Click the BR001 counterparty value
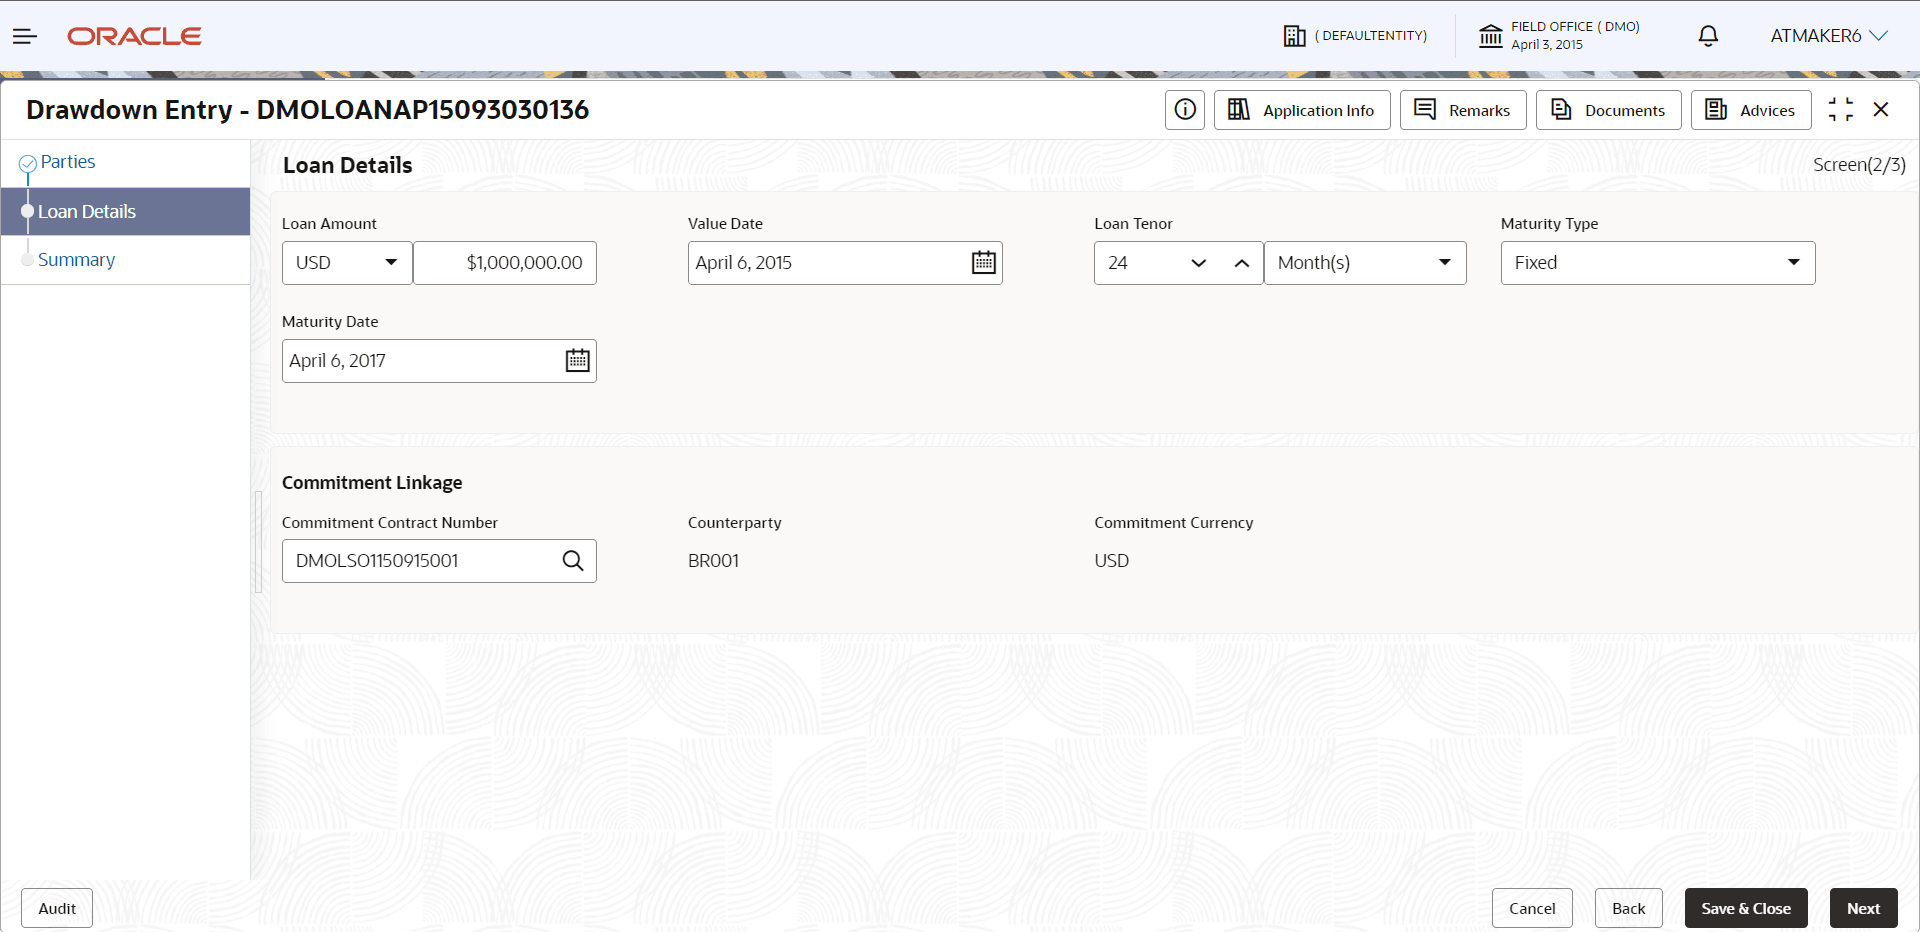This screenshot has width=1920, height=932. coord(714,561)
